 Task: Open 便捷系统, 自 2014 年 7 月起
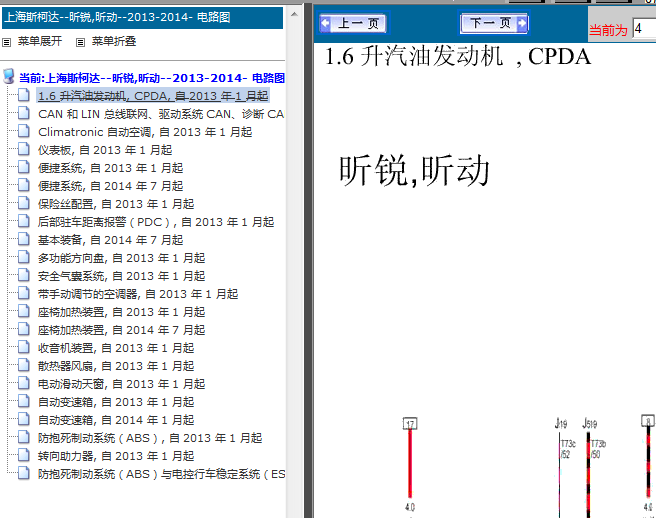click(110, 186)
